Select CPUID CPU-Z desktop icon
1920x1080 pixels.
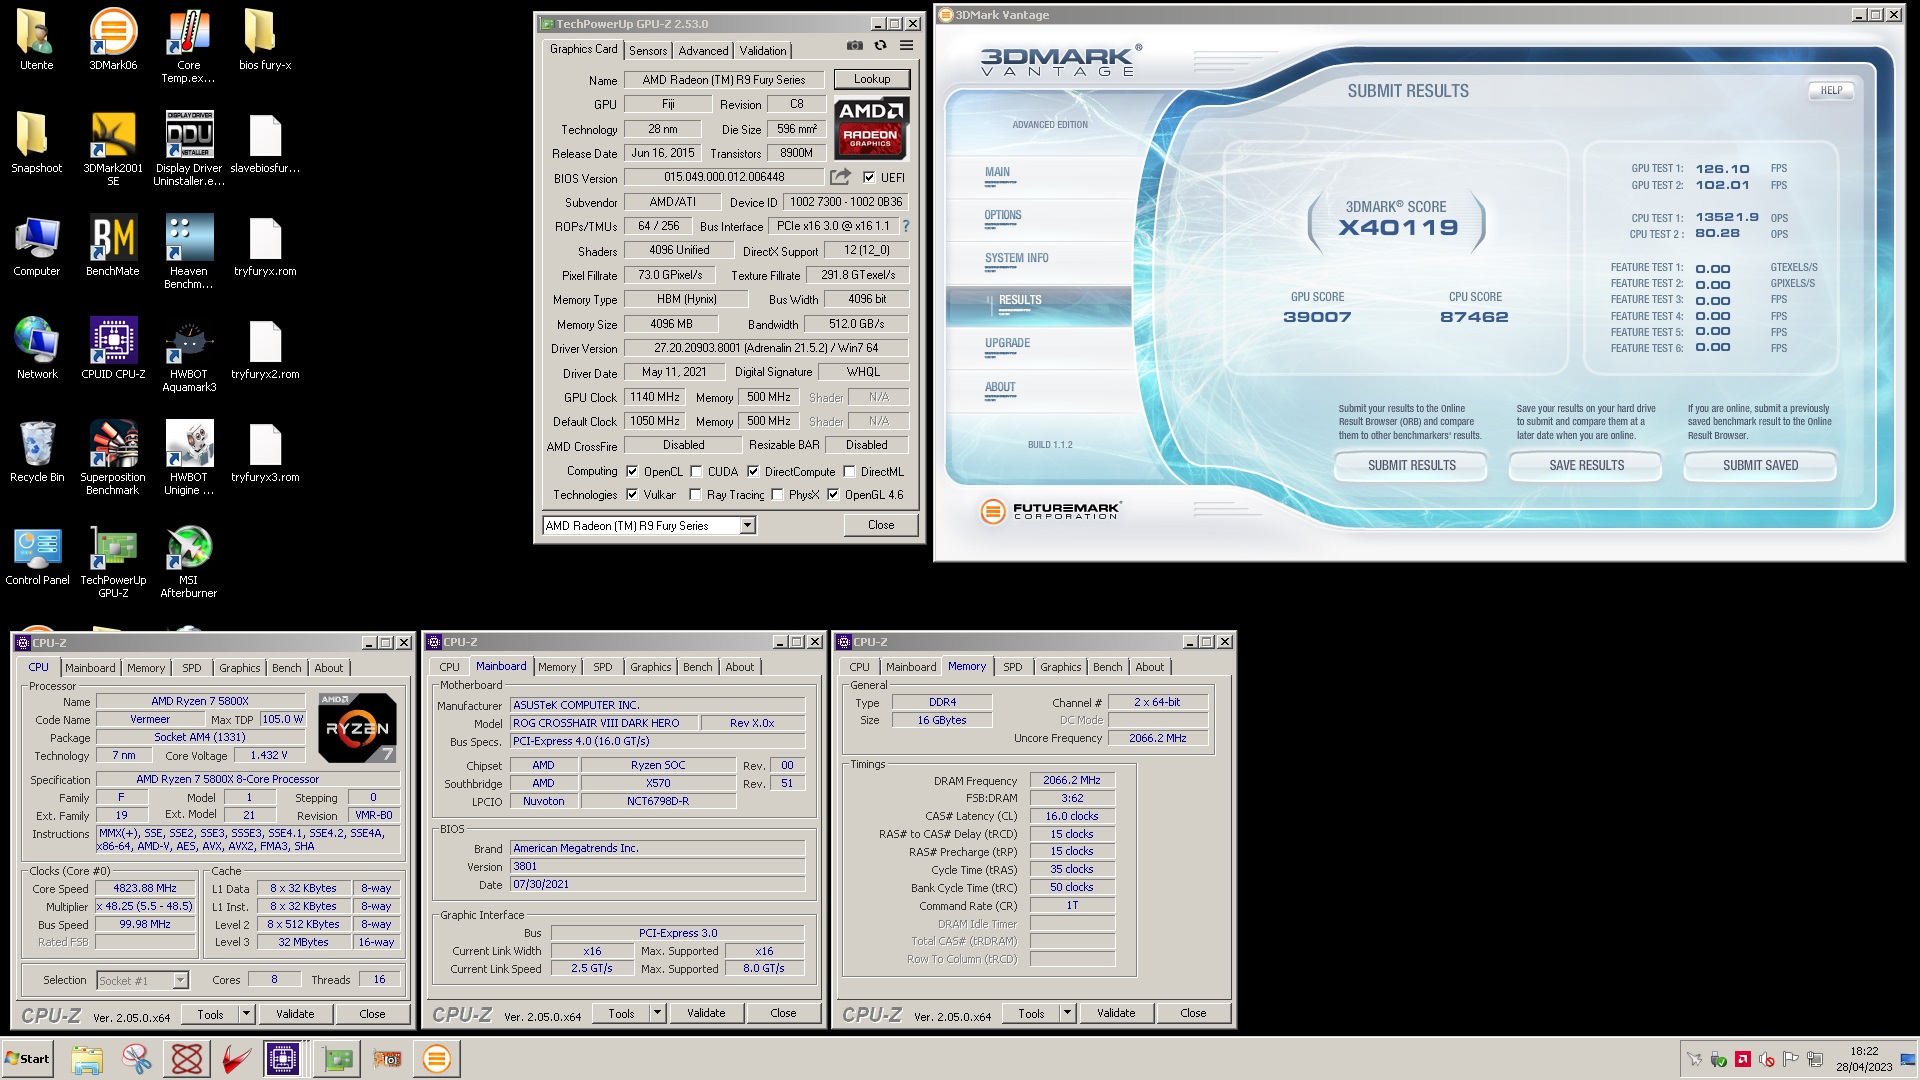tap(113, 348)
